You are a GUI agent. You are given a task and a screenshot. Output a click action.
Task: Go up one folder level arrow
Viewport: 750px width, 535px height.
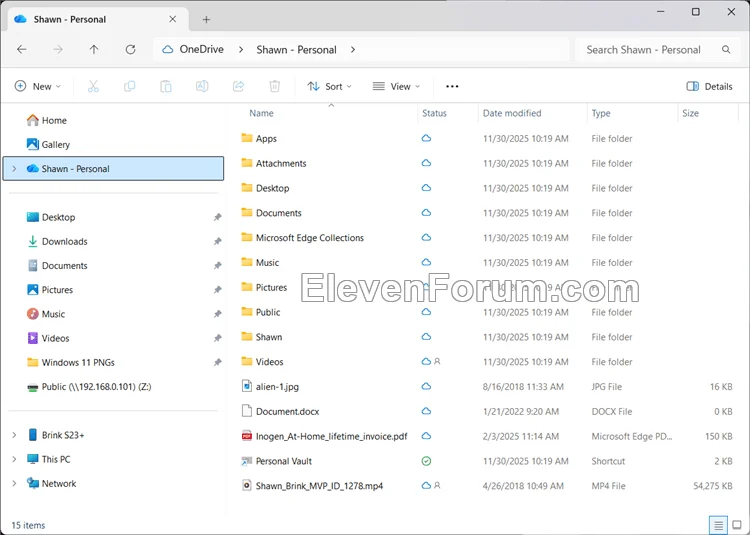coord(94,50)
